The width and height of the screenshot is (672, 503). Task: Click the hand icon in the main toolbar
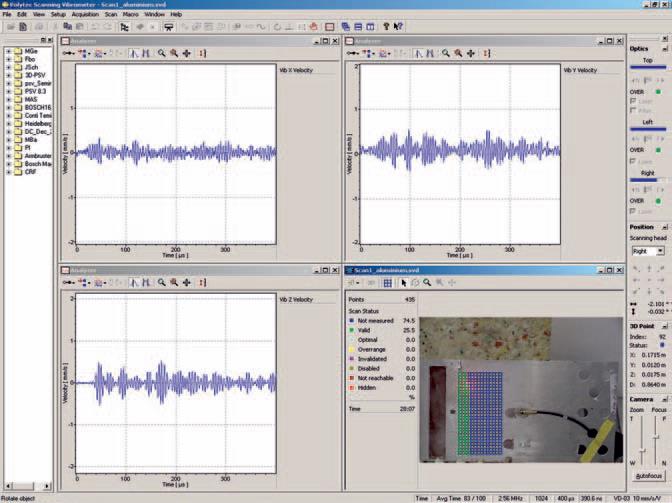pos(313,27)
